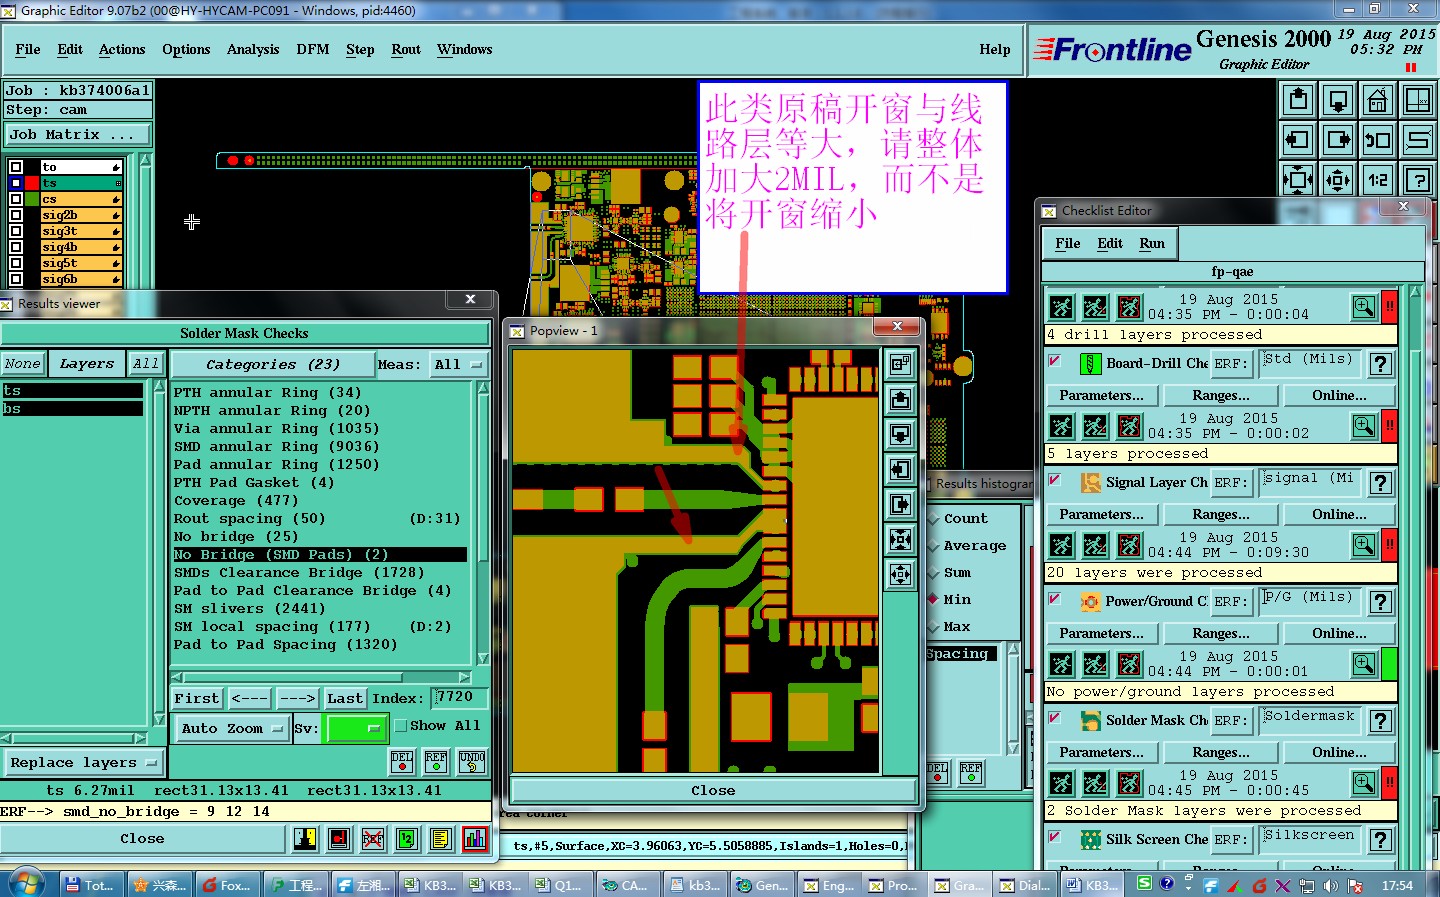Open the Options menu

click(186, 49)
